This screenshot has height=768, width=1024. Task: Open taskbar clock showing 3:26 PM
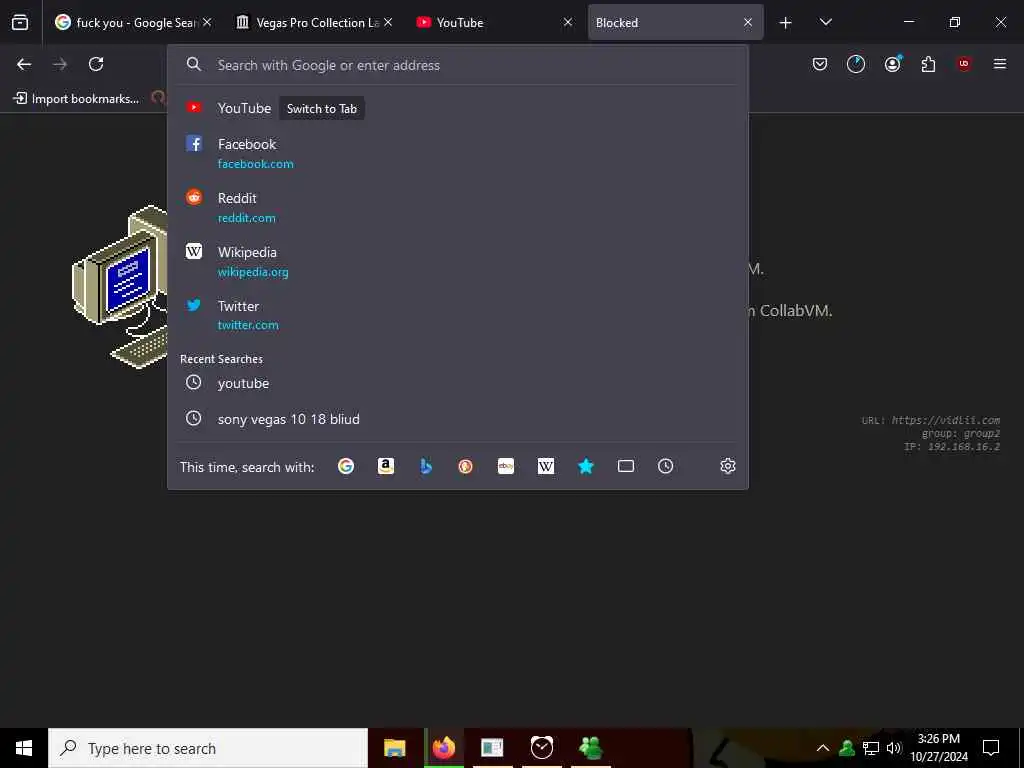(x=939, y=748)
